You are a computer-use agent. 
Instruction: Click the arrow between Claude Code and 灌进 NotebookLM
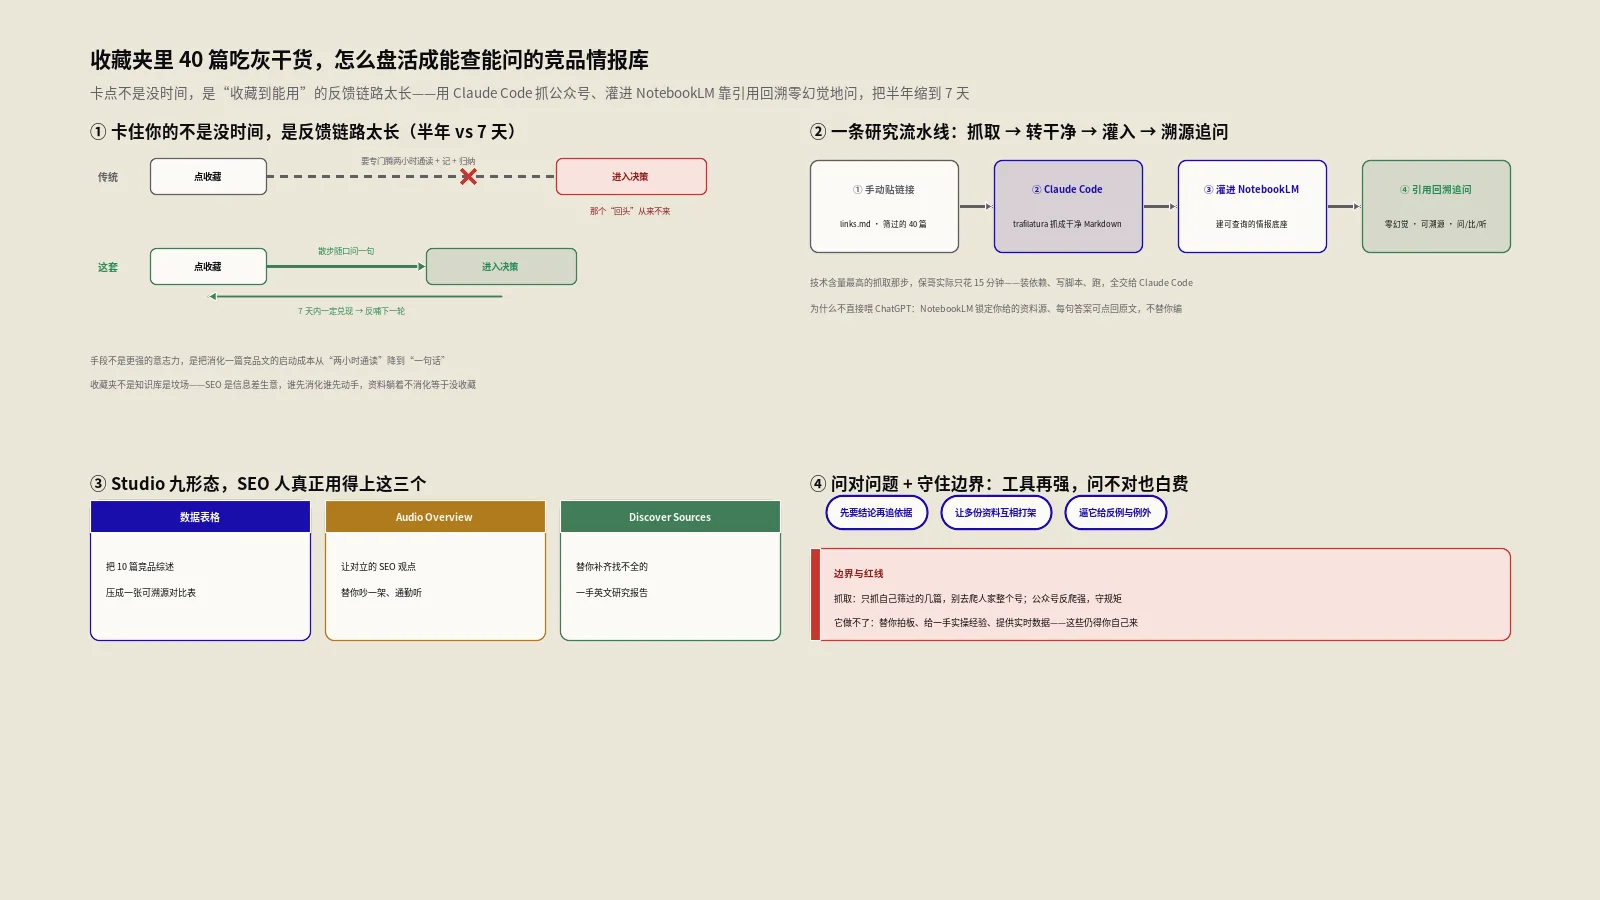pos(1160,207)
